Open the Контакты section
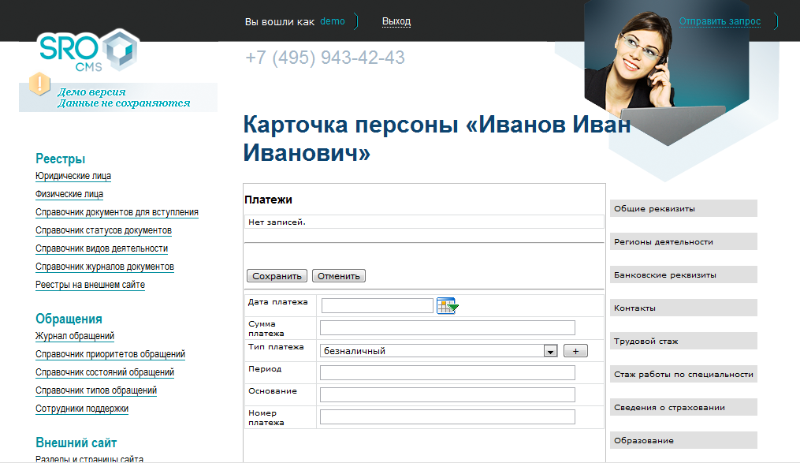The image size is (800, 463). (683, 308)
